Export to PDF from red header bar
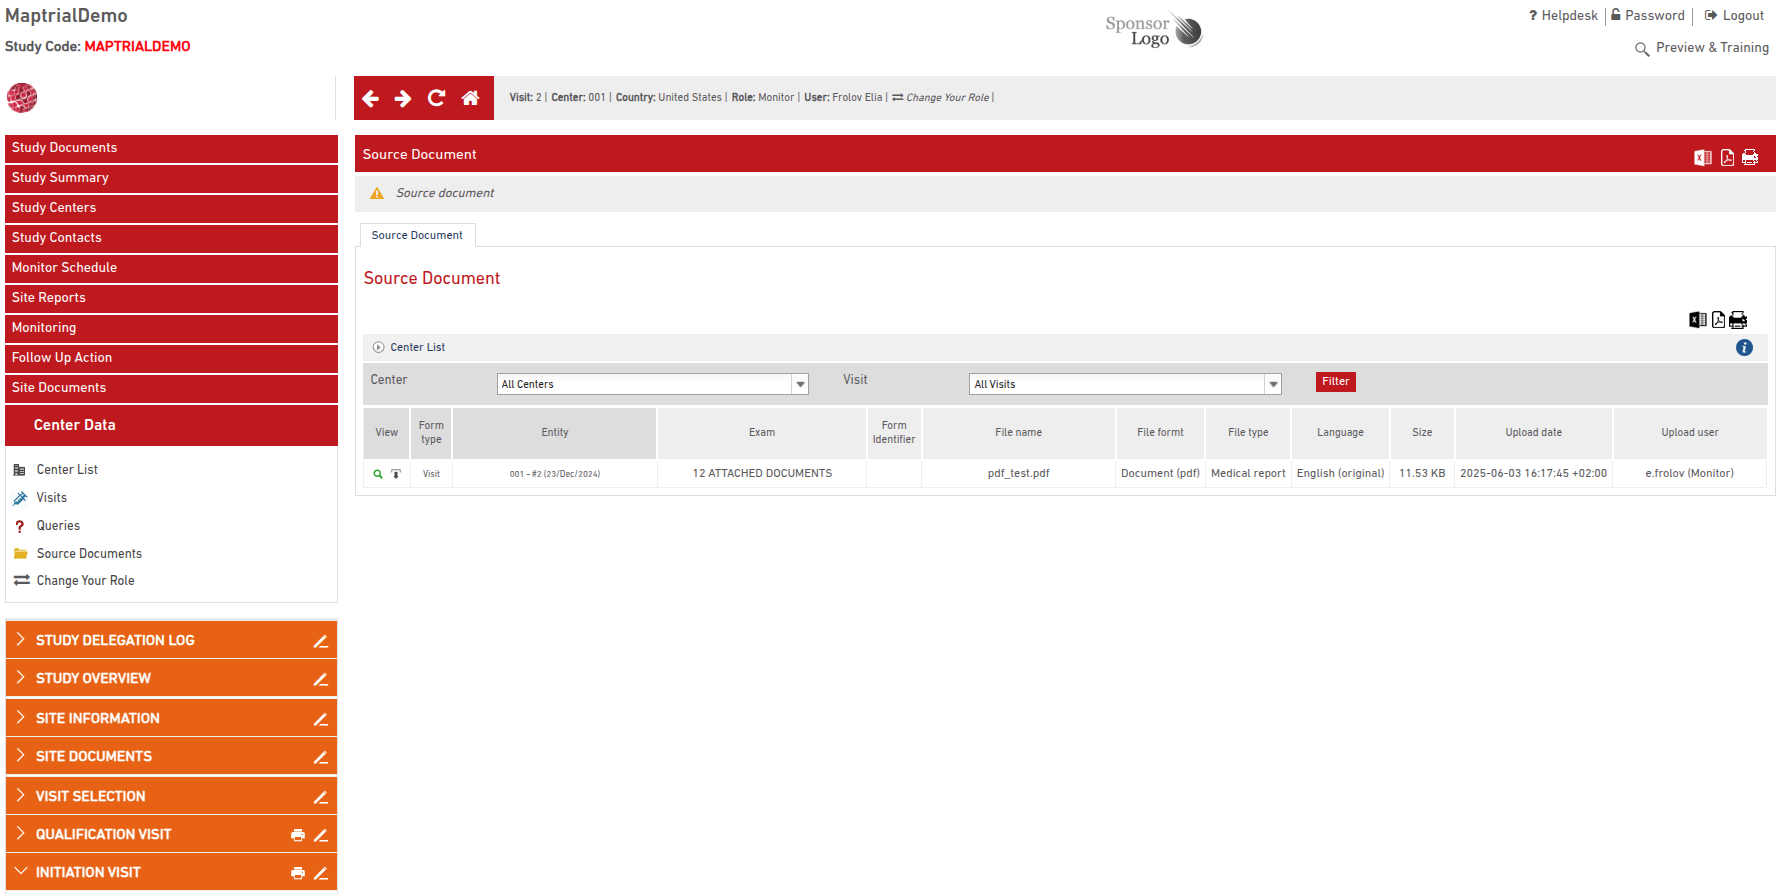 [x=1727, y=157]
